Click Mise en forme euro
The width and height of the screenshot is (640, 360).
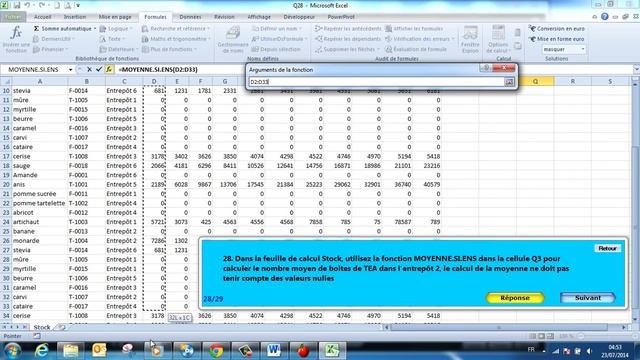click(x=557, y=39)
